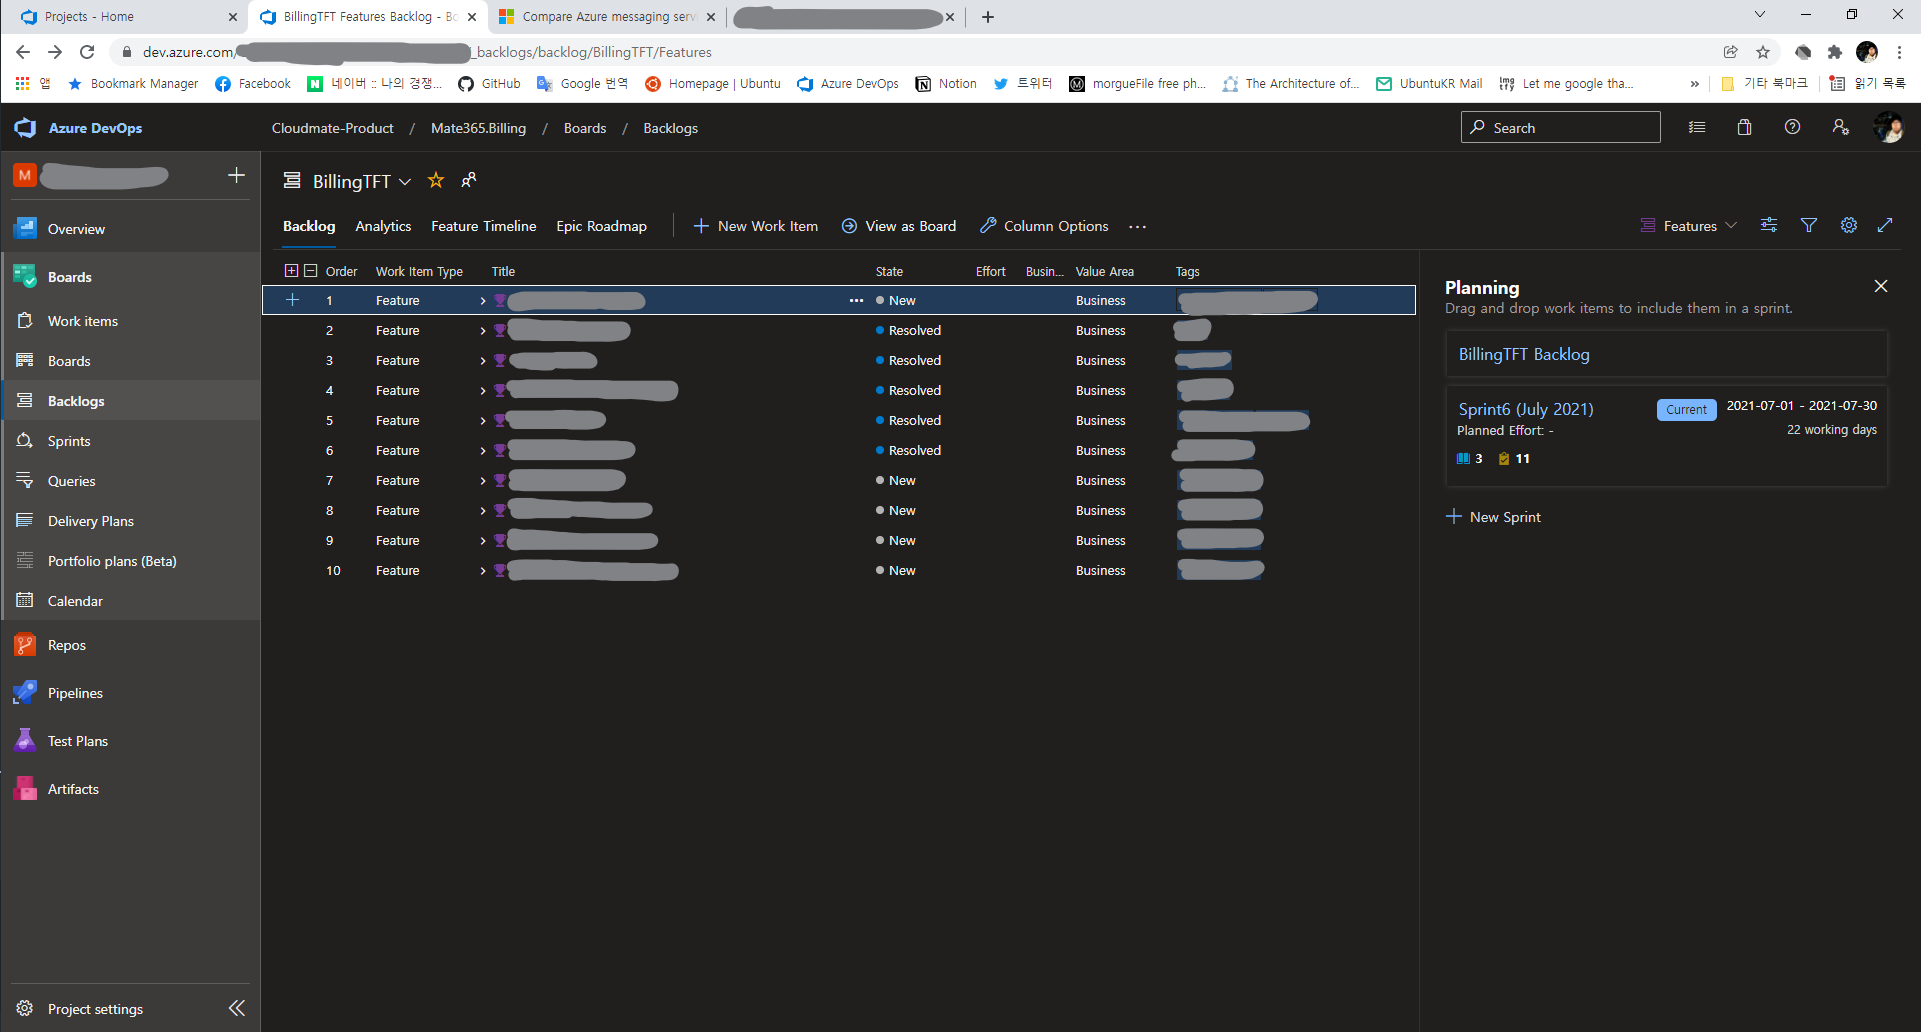Open the Features backlog level dropdown
1921x1032 pixels.
1689,226
